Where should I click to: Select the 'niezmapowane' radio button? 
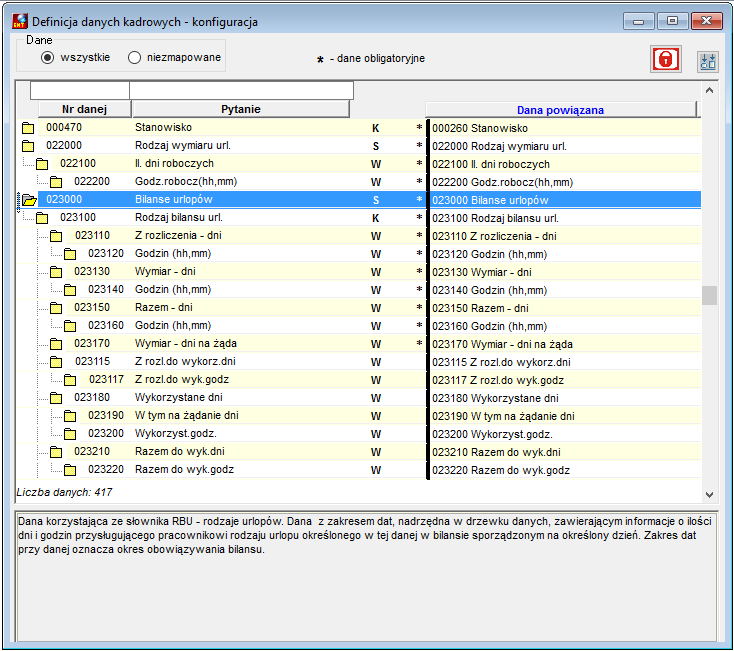(134, 58)
